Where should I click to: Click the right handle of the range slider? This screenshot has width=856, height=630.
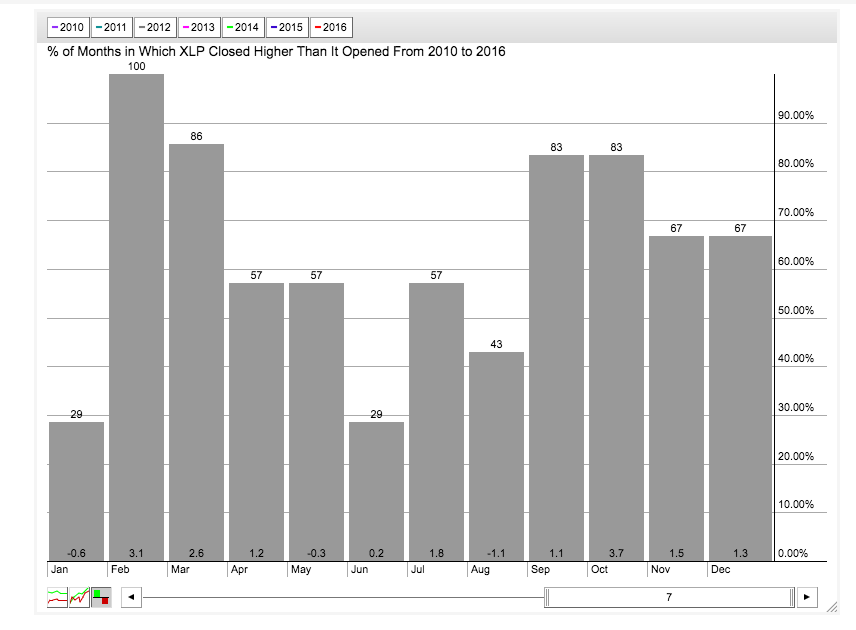coord(792,597)
